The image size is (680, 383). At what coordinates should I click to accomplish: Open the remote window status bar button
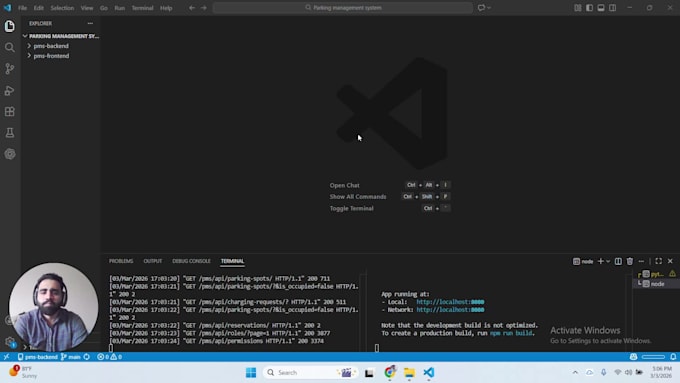tap(7, 357)
